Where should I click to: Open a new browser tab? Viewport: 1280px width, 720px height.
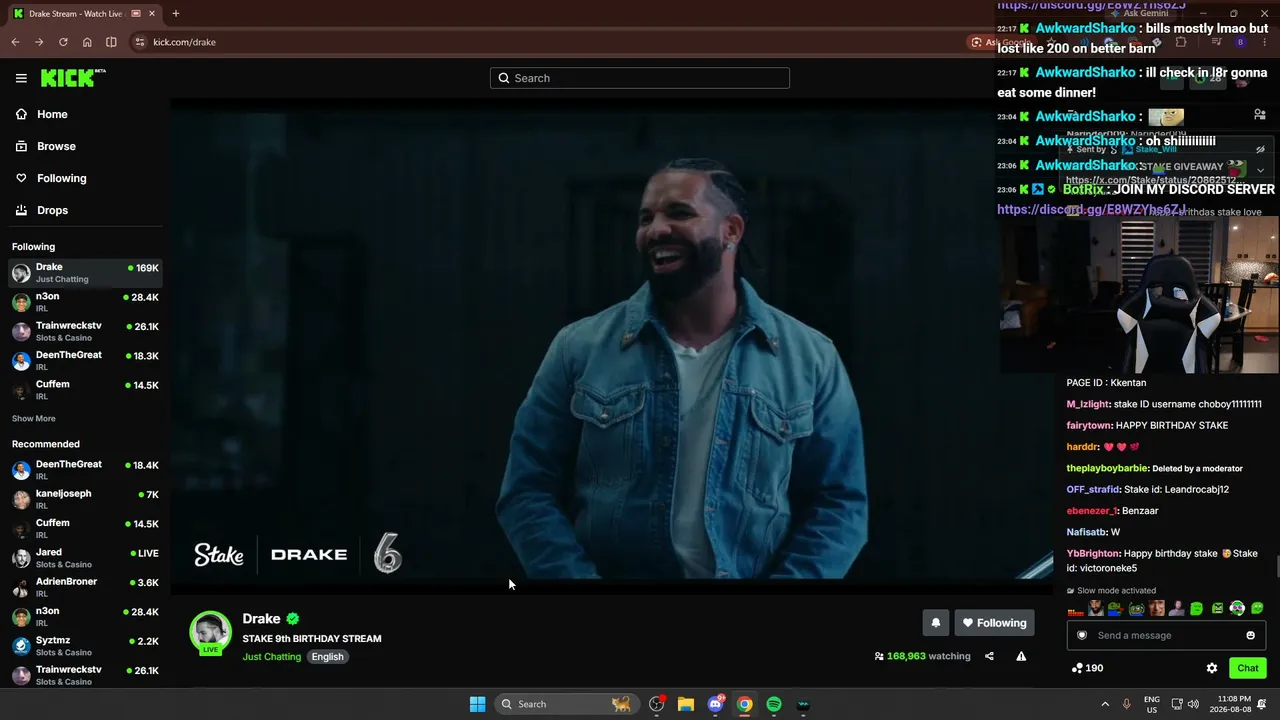point(175,13)
